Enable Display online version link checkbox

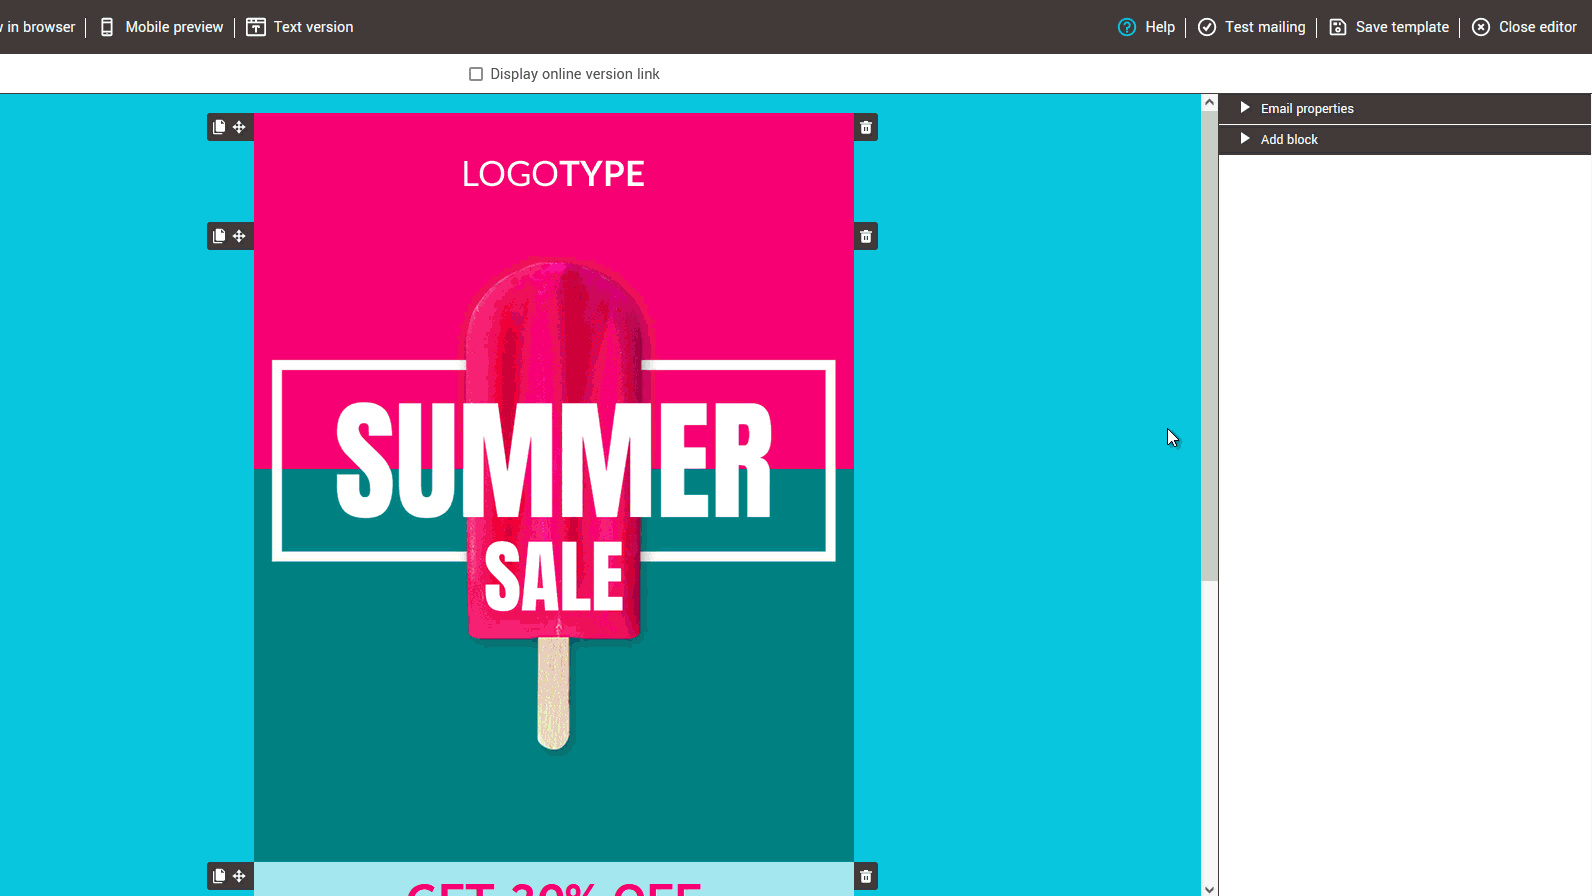[x=476, y=74]
